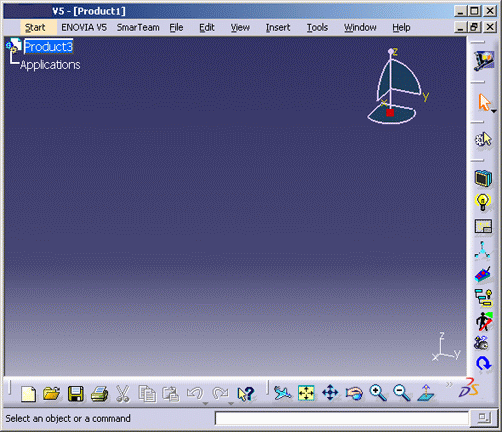Select the Pan arrows tool

pyautogui.click(x=330, y=393)
